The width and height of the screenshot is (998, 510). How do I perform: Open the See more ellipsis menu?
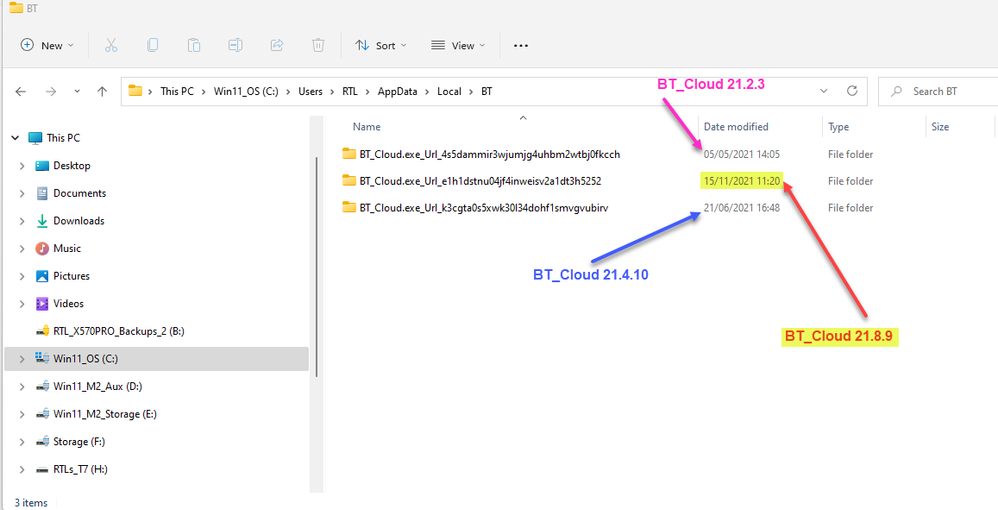point(520,45)
